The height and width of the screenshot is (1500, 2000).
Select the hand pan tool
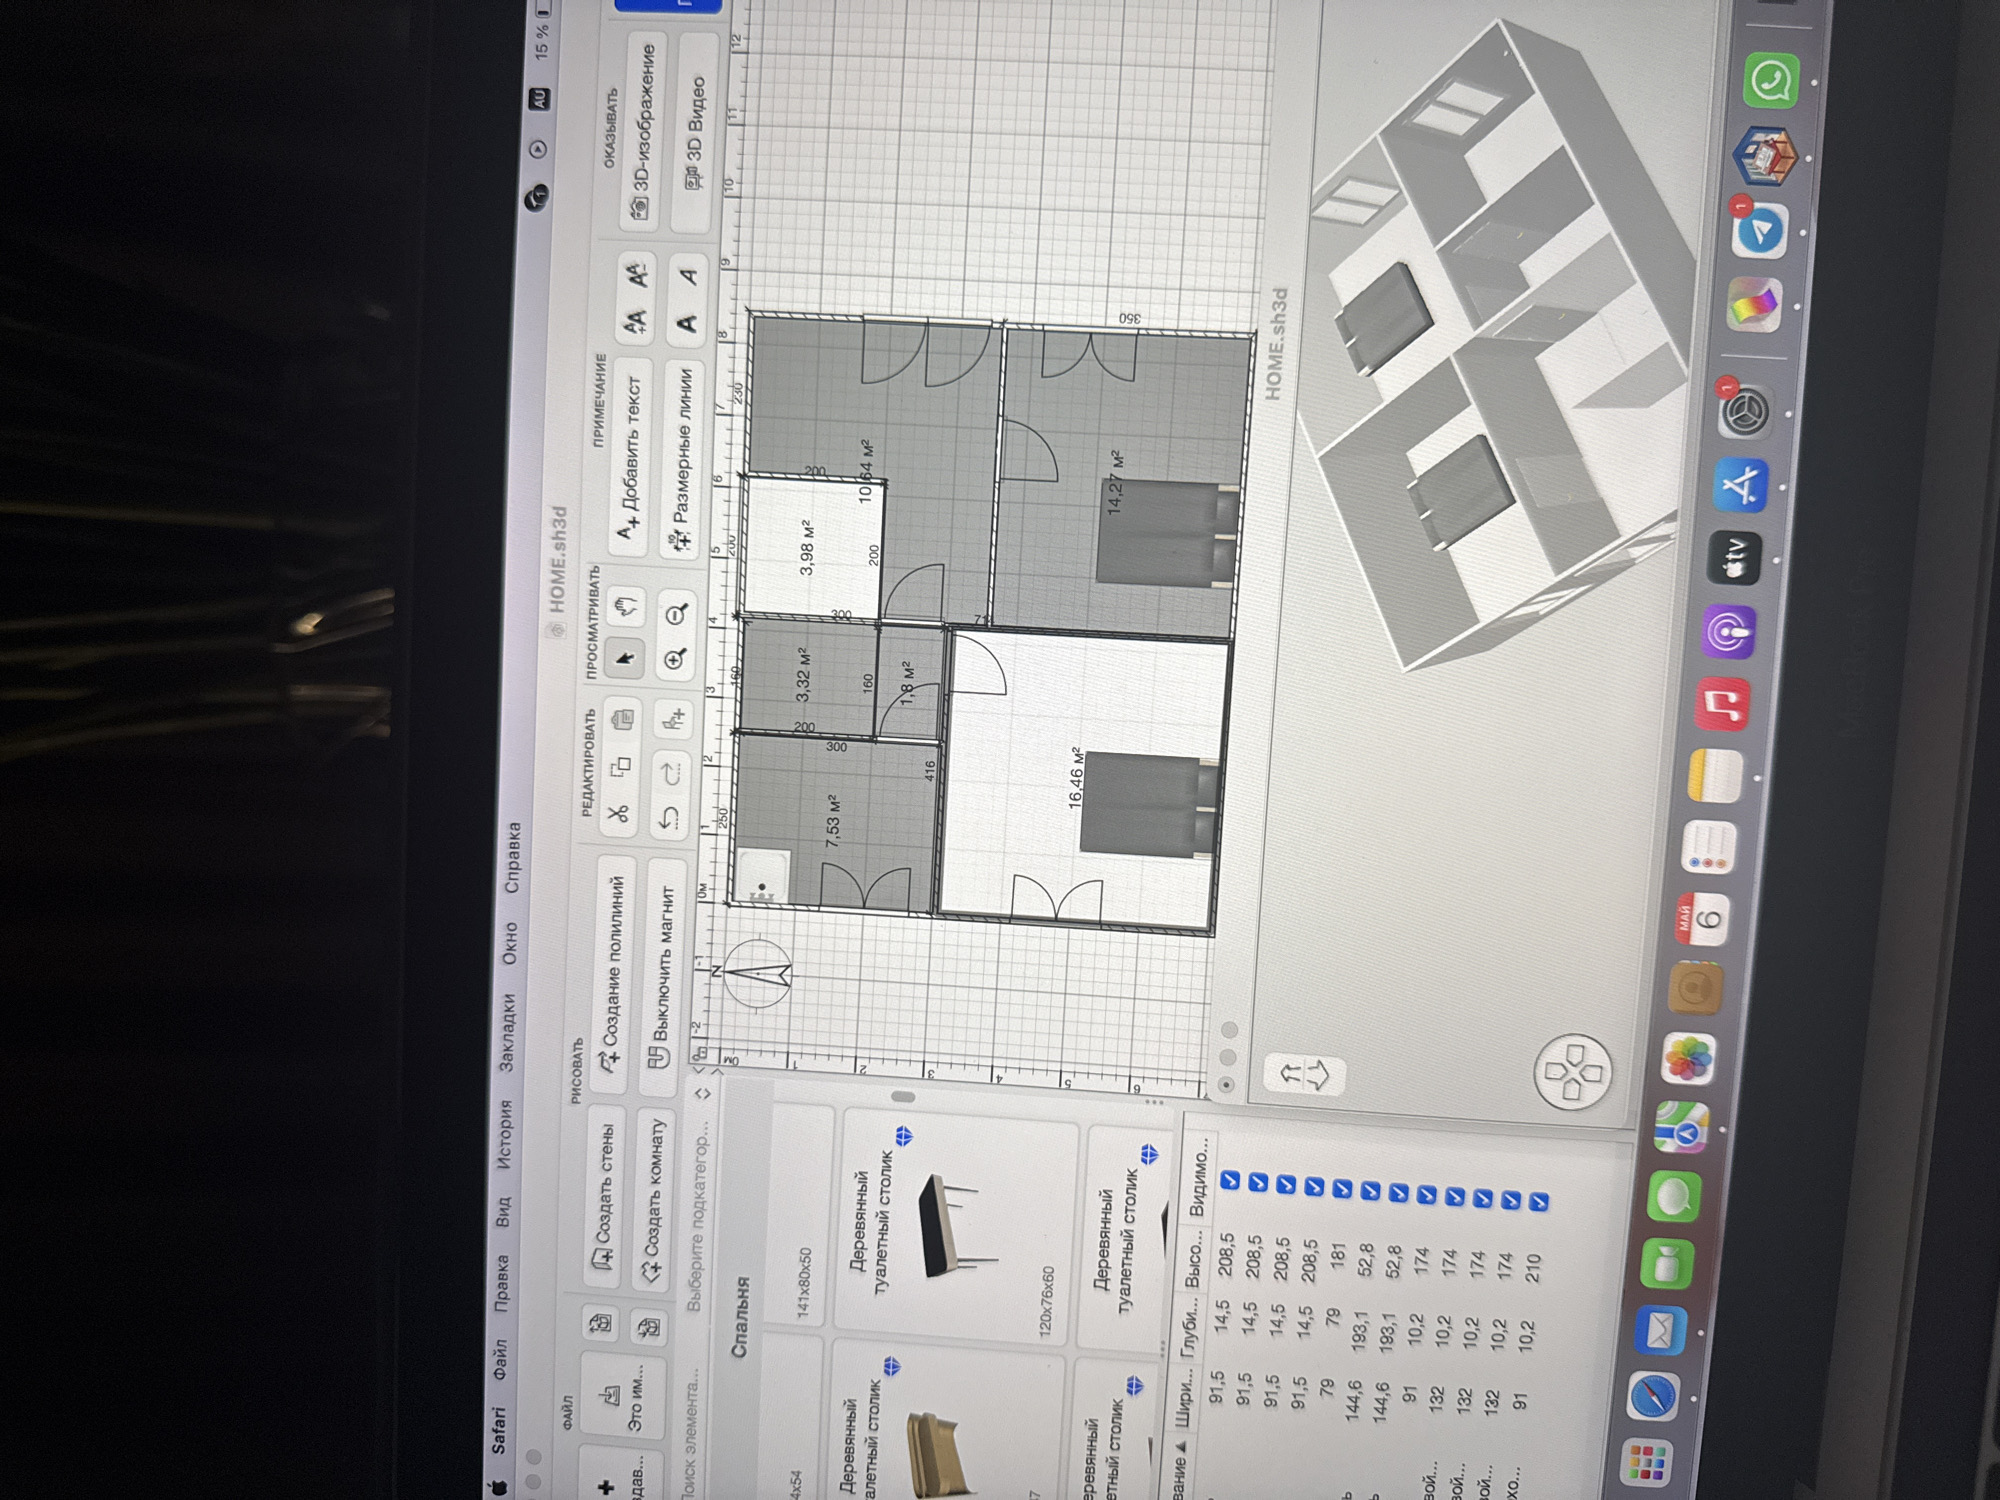click(628, 606)
